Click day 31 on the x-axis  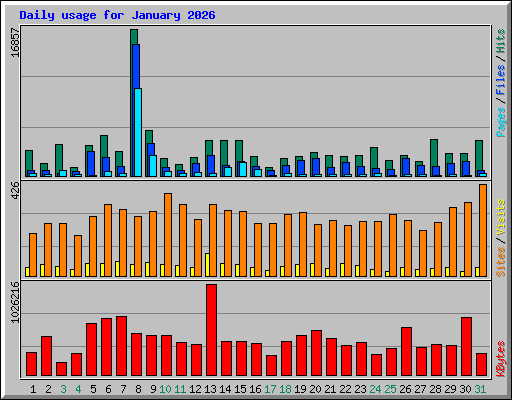point(480,389)
